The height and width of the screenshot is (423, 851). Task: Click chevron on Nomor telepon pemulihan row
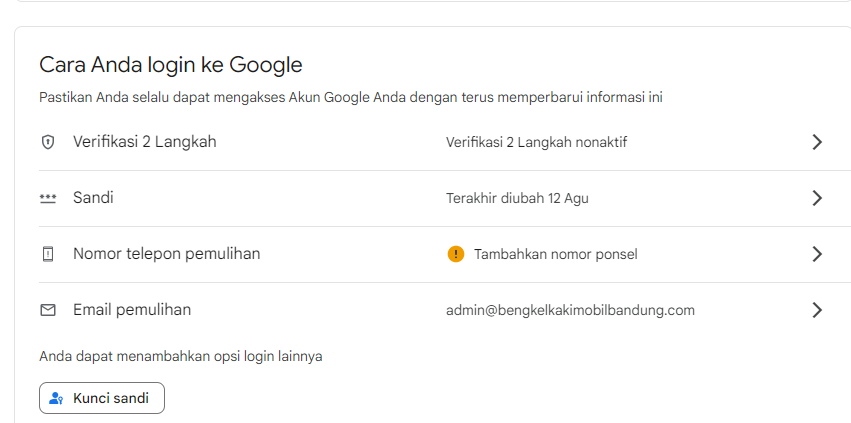817,254
